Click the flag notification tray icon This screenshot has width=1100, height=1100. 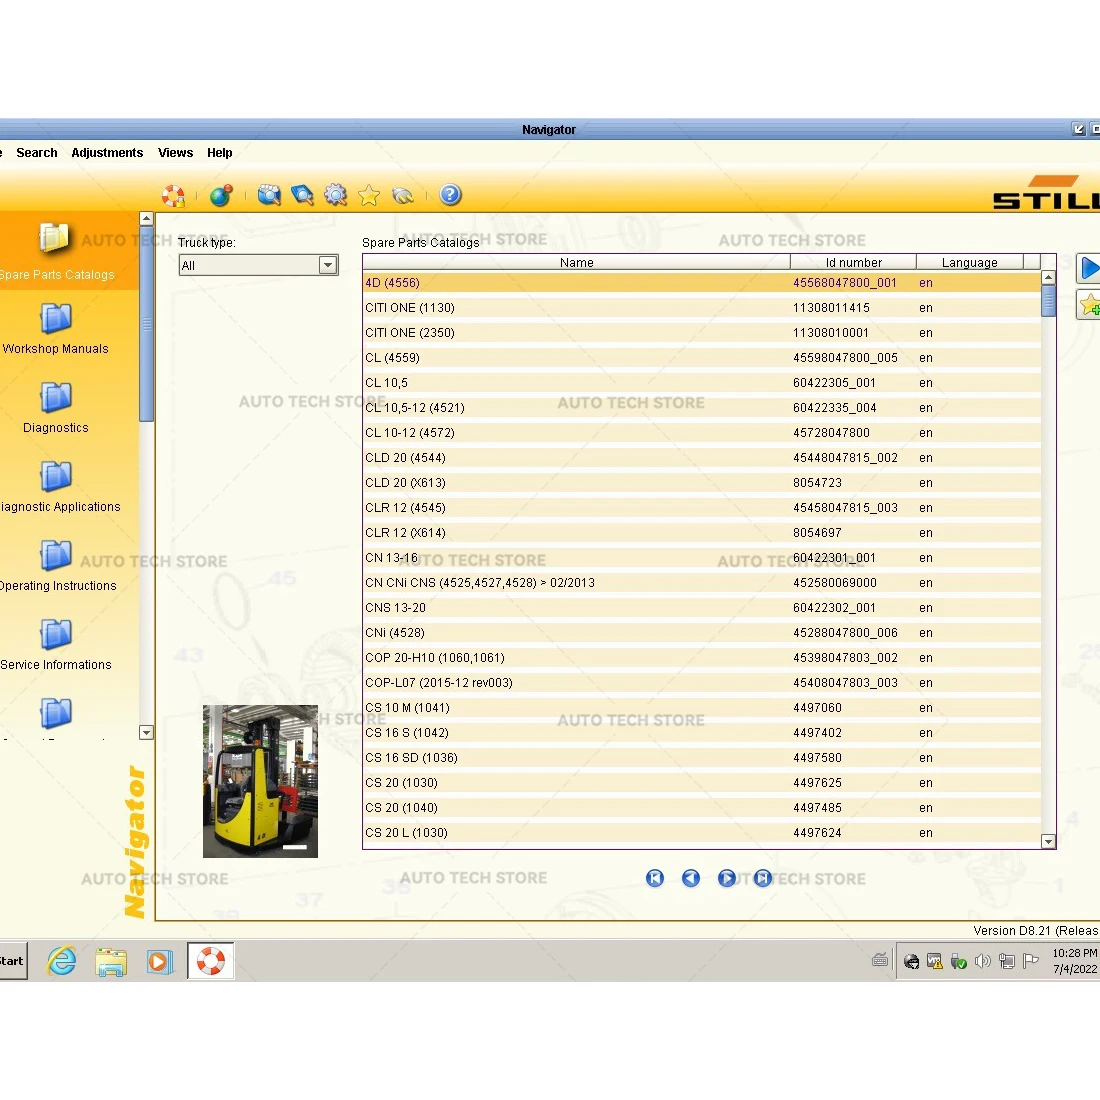pyautogui.click(x=1031, y=961)
